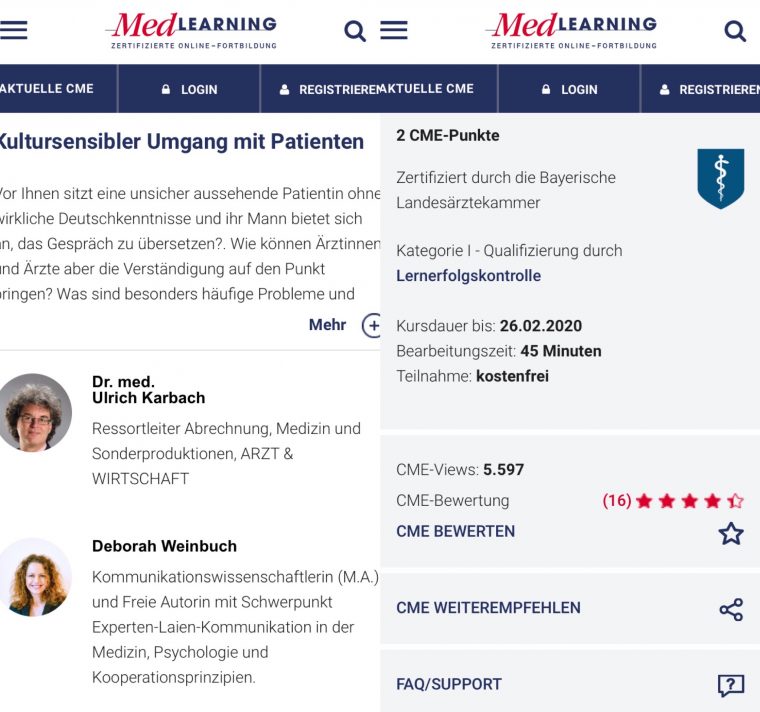Click Dr. Ulrich Karbach's portrait photo
The image size is (760, 712).
pyautogui.click(x=36, y=412)
